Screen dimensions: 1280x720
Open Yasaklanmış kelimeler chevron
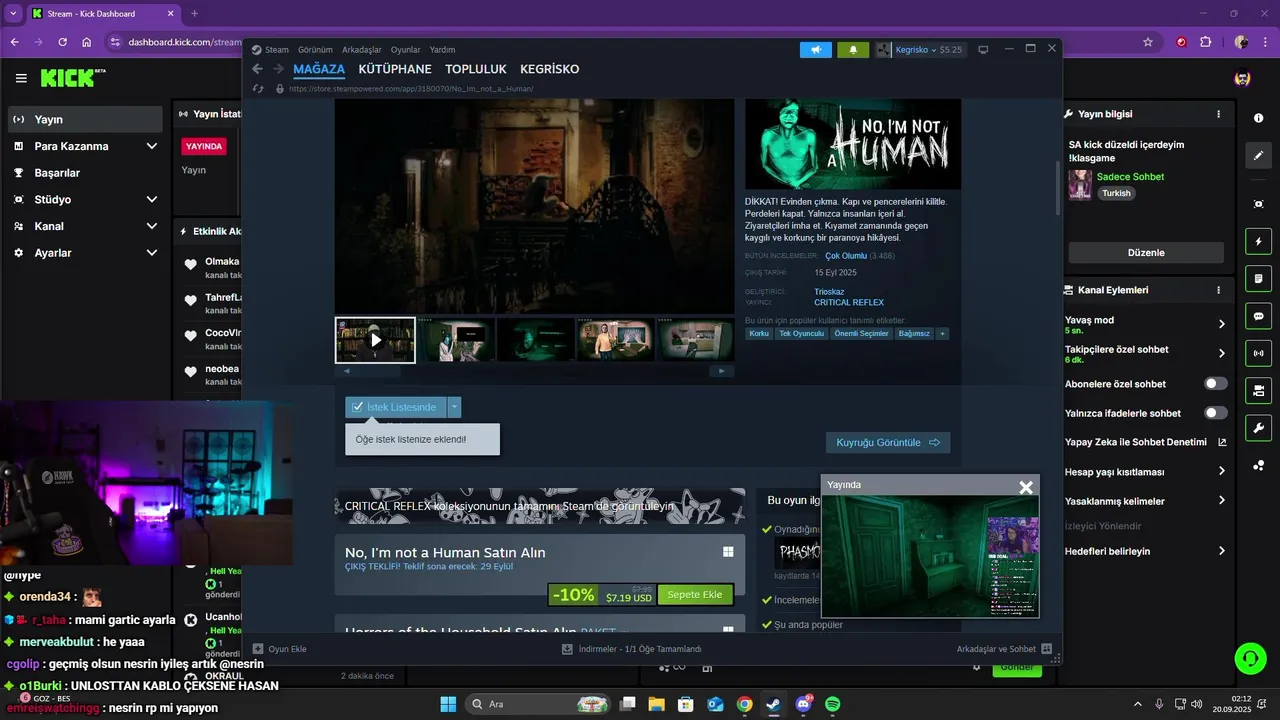tap(1222, 501)
